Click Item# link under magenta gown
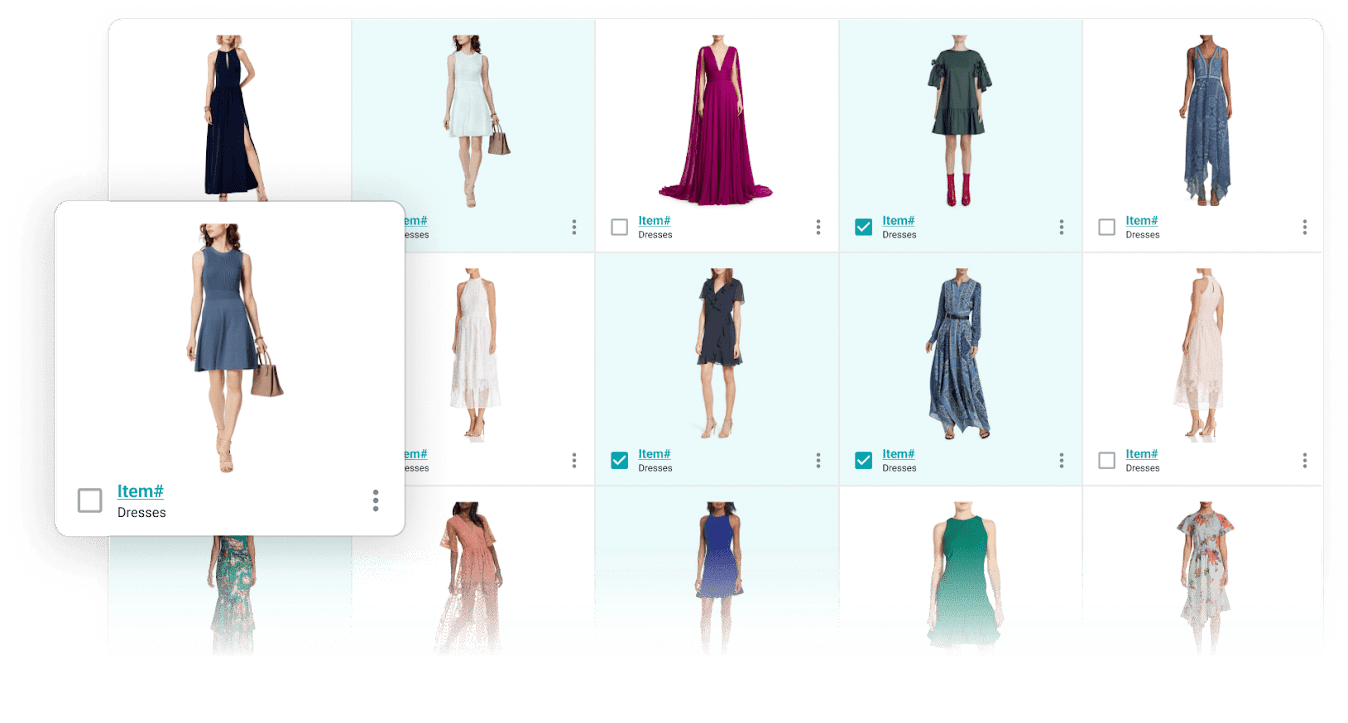 [x=654, y=221]
